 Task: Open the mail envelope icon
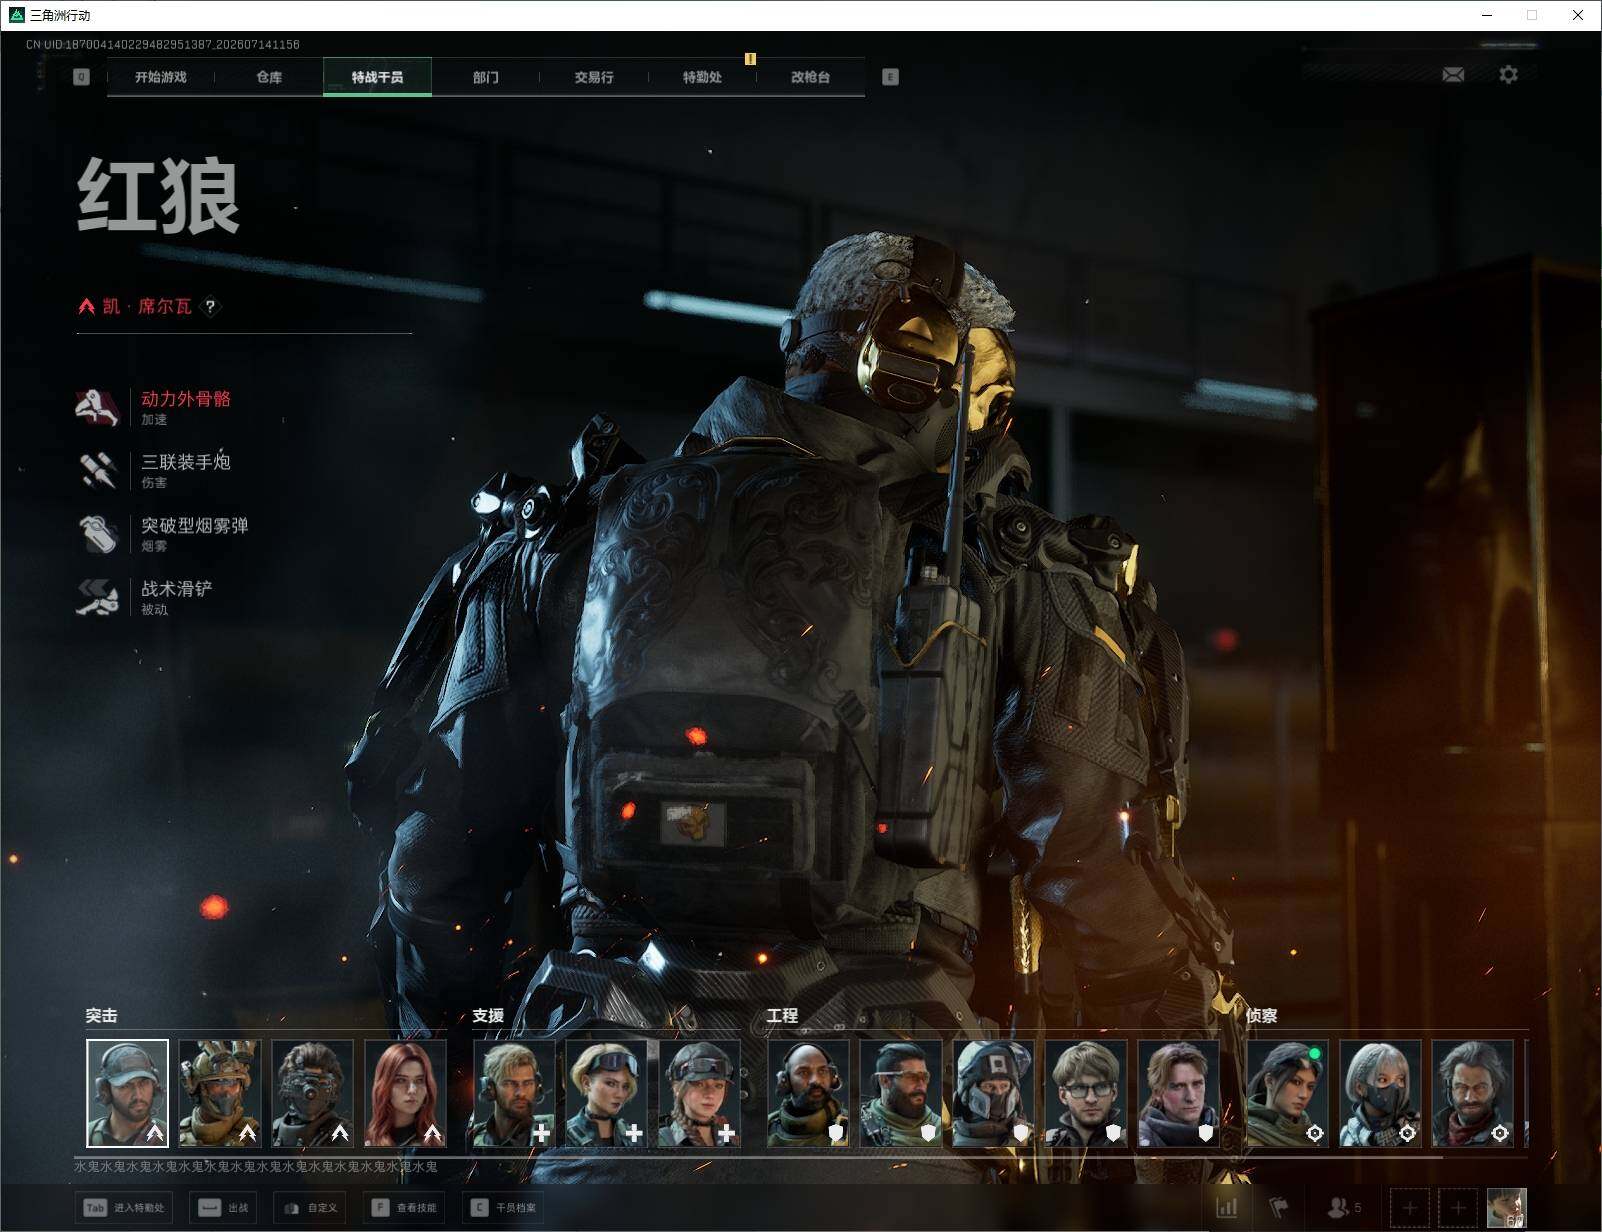tap(1453, 75)
